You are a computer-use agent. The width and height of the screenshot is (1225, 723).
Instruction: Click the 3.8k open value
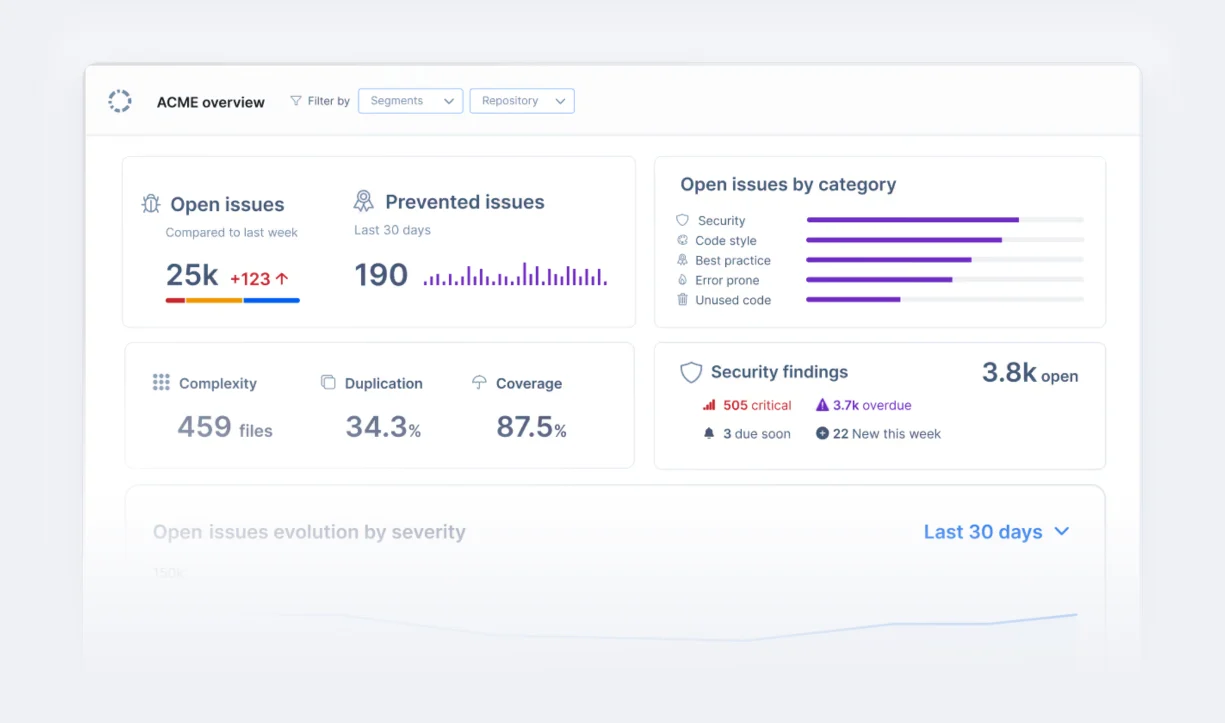[1030, 373]
